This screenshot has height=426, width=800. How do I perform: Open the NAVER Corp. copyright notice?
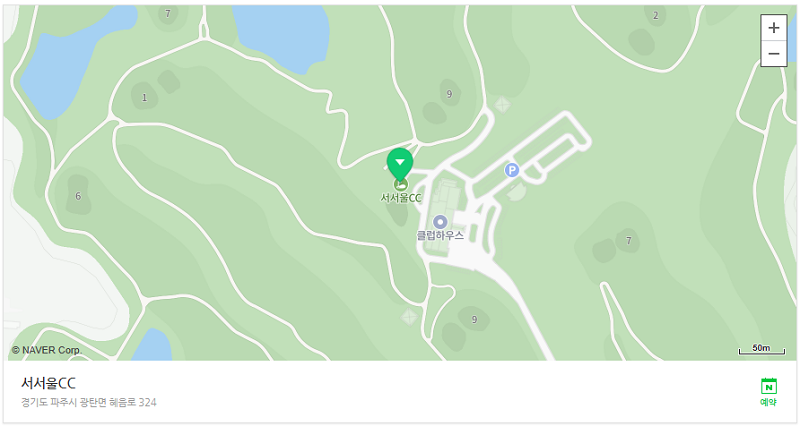[x=47, y=350]
